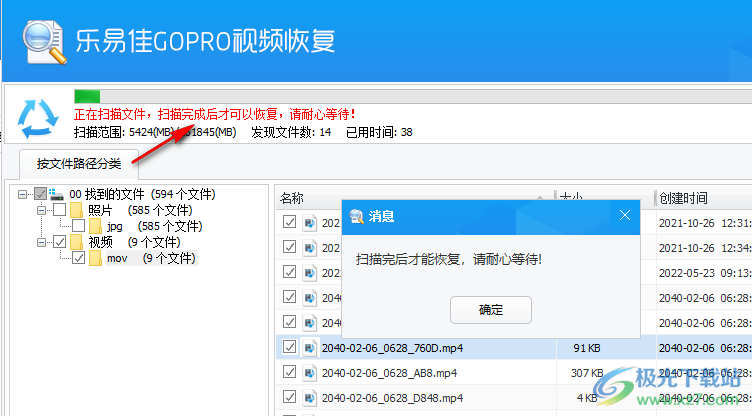Click the 乐易佳GOPRO视频恢复 title text

coord(205,41)
